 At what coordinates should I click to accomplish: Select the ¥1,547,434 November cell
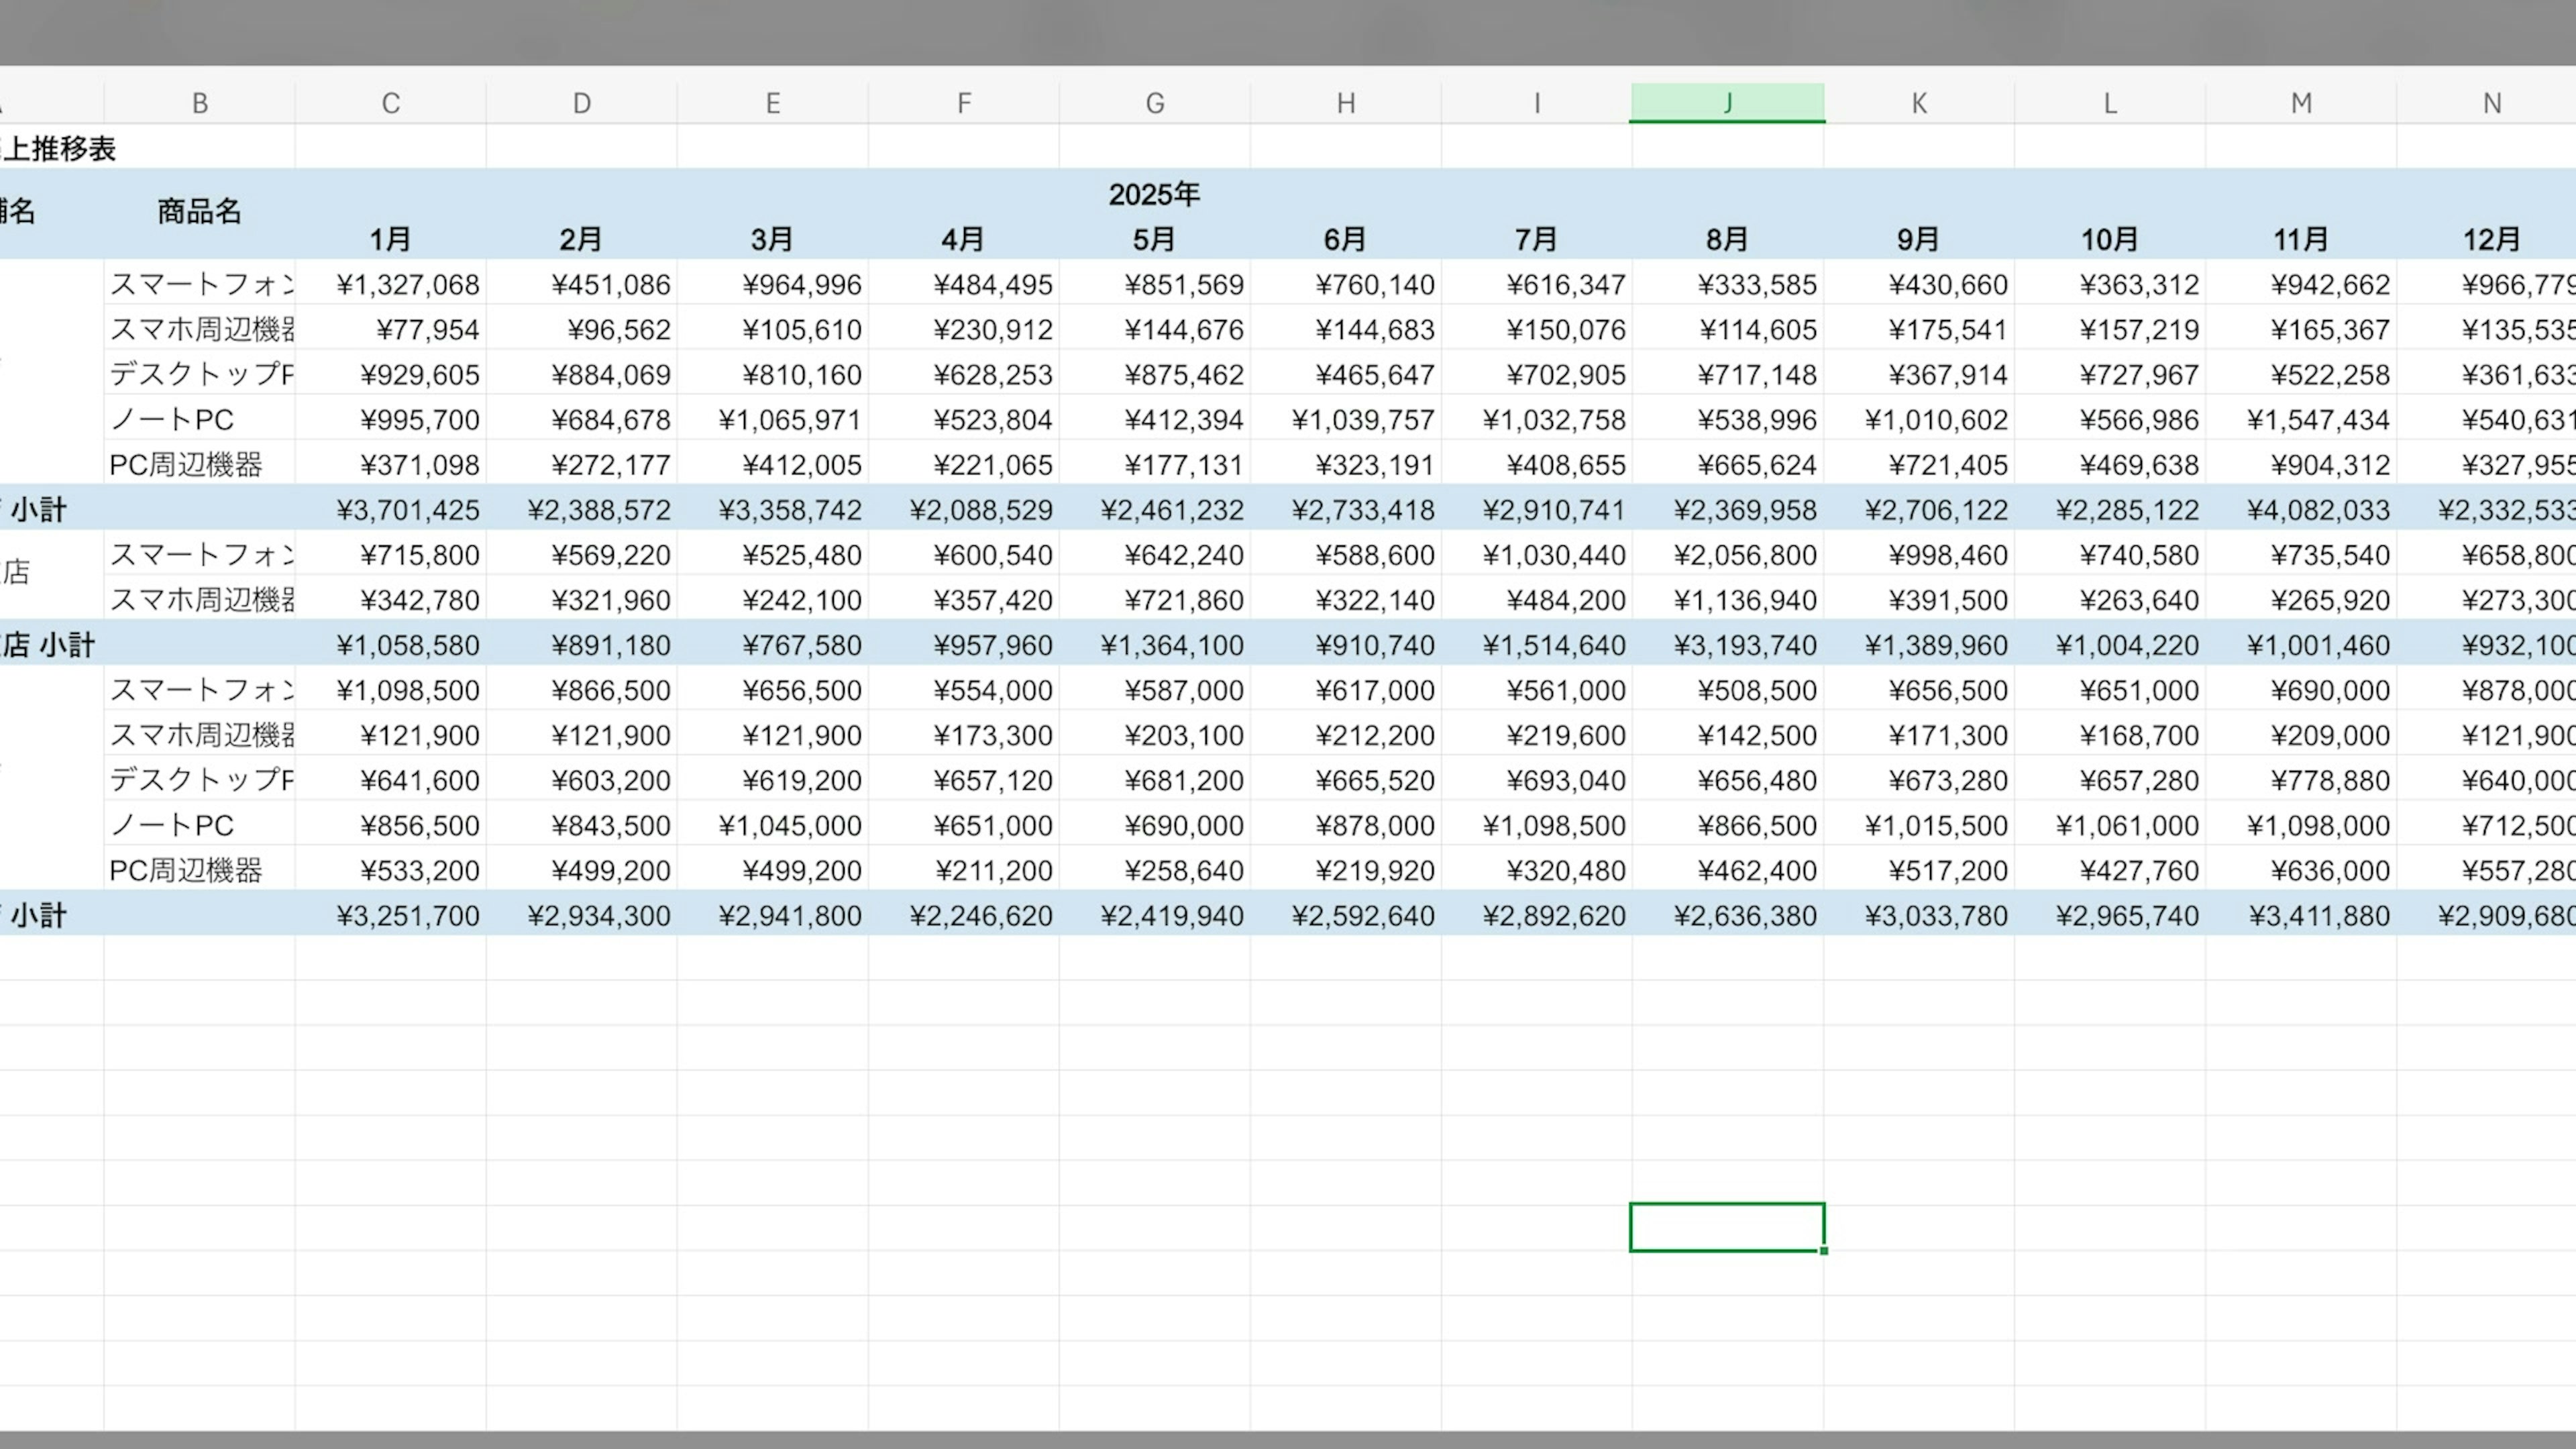[x=2318, y=420]
